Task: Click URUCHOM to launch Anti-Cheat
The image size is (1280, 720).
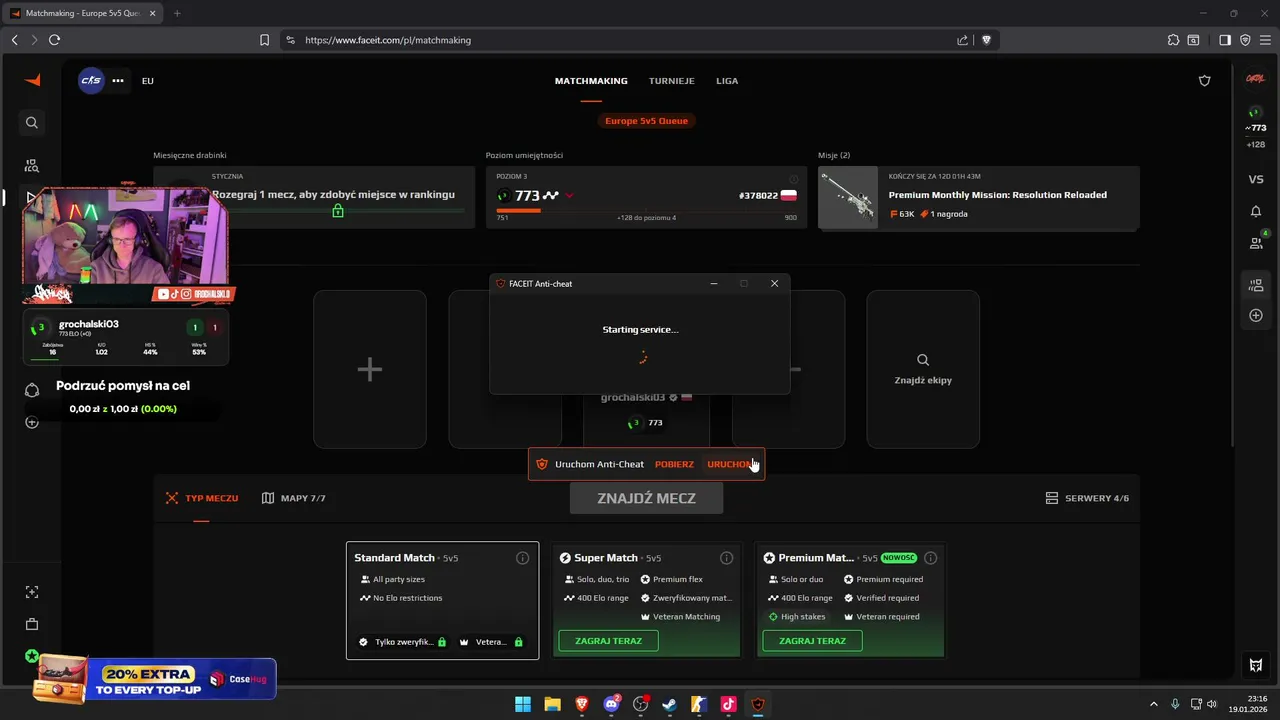Action: coord(730,464)
